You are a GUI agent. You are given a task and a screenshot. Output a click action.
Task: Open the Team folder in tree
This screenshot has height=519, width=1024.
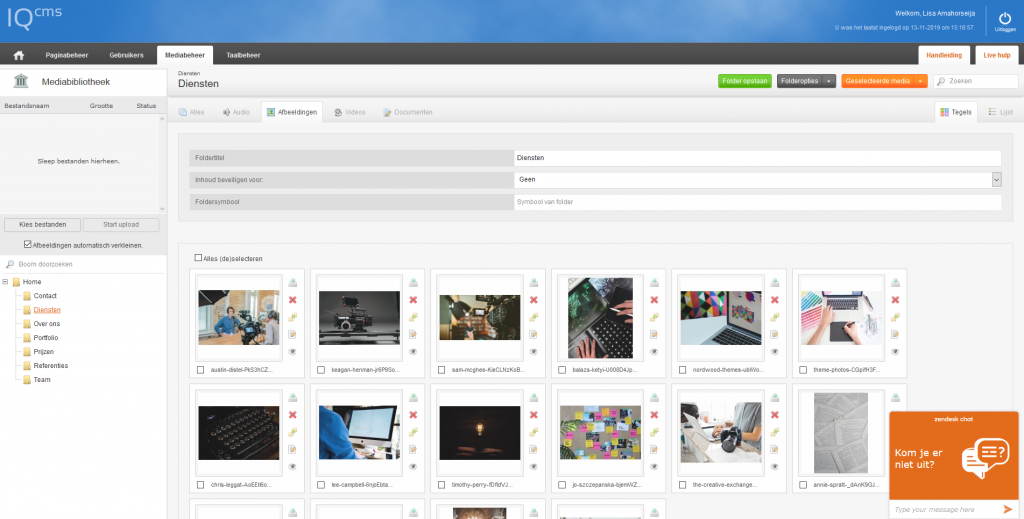point(42,379)
